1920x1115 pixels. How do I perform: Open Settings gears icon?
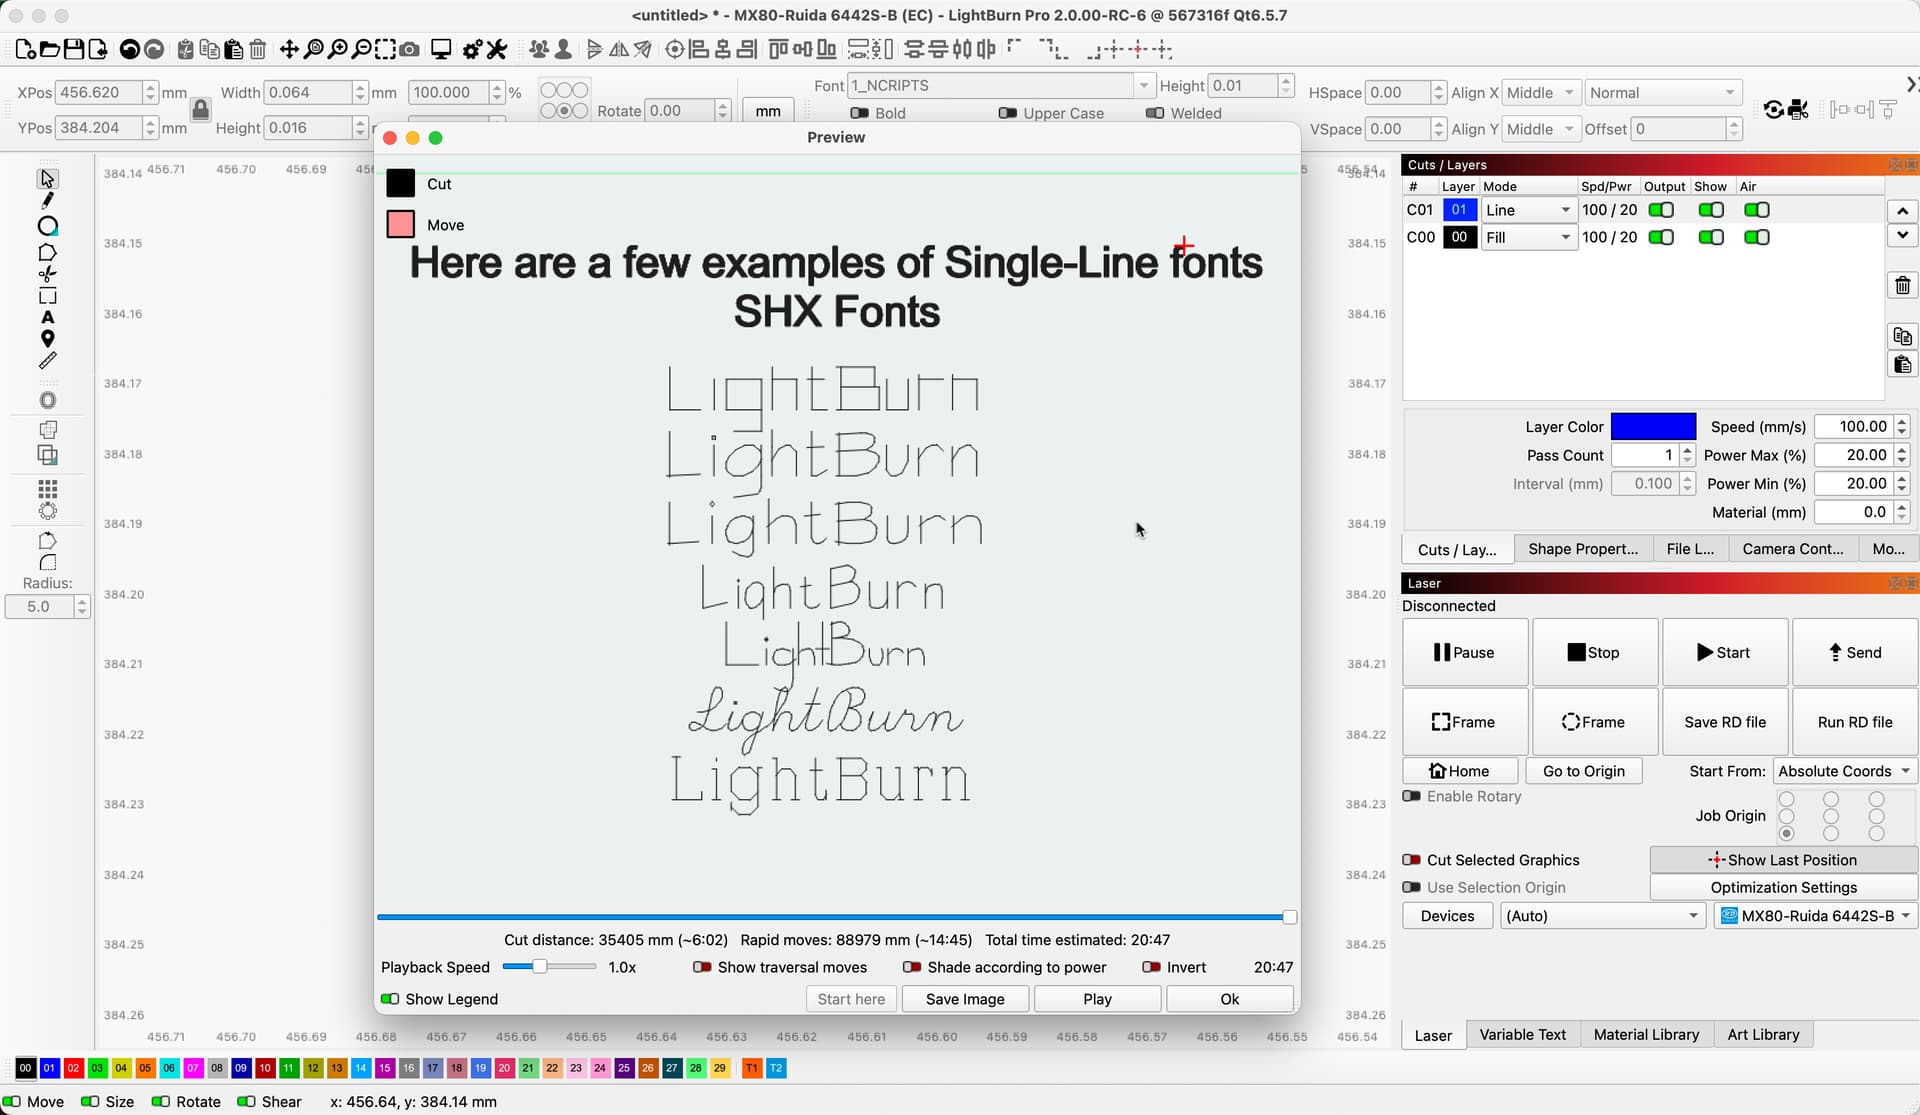472,49
